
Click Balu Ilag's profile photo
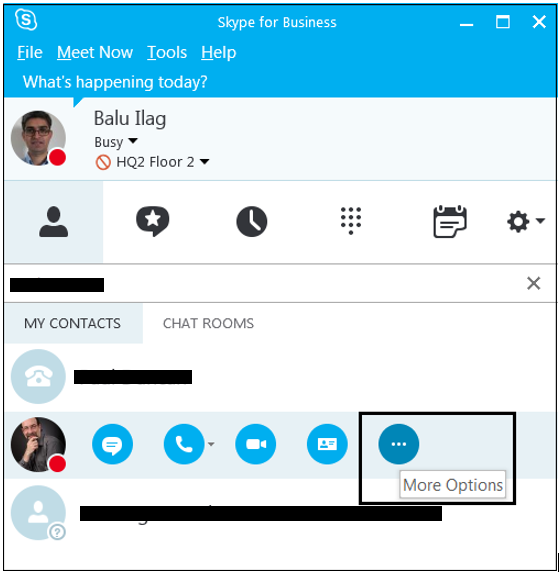[x=38, y=138]
